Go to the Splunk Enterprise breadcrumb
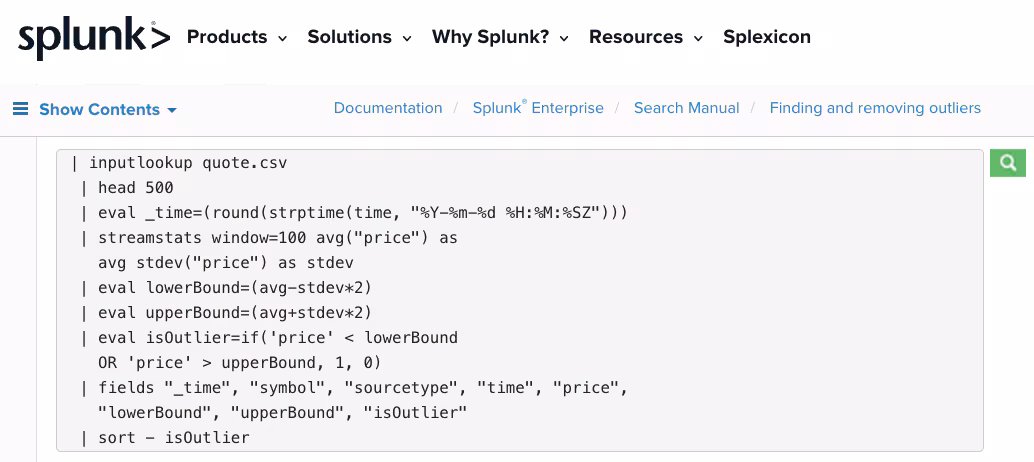 (x=538, y=108)
